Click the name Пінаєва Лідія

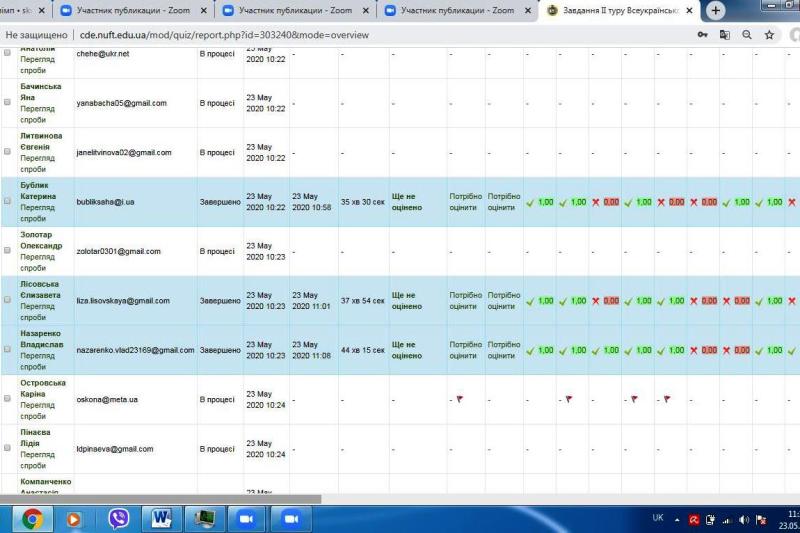35,438
